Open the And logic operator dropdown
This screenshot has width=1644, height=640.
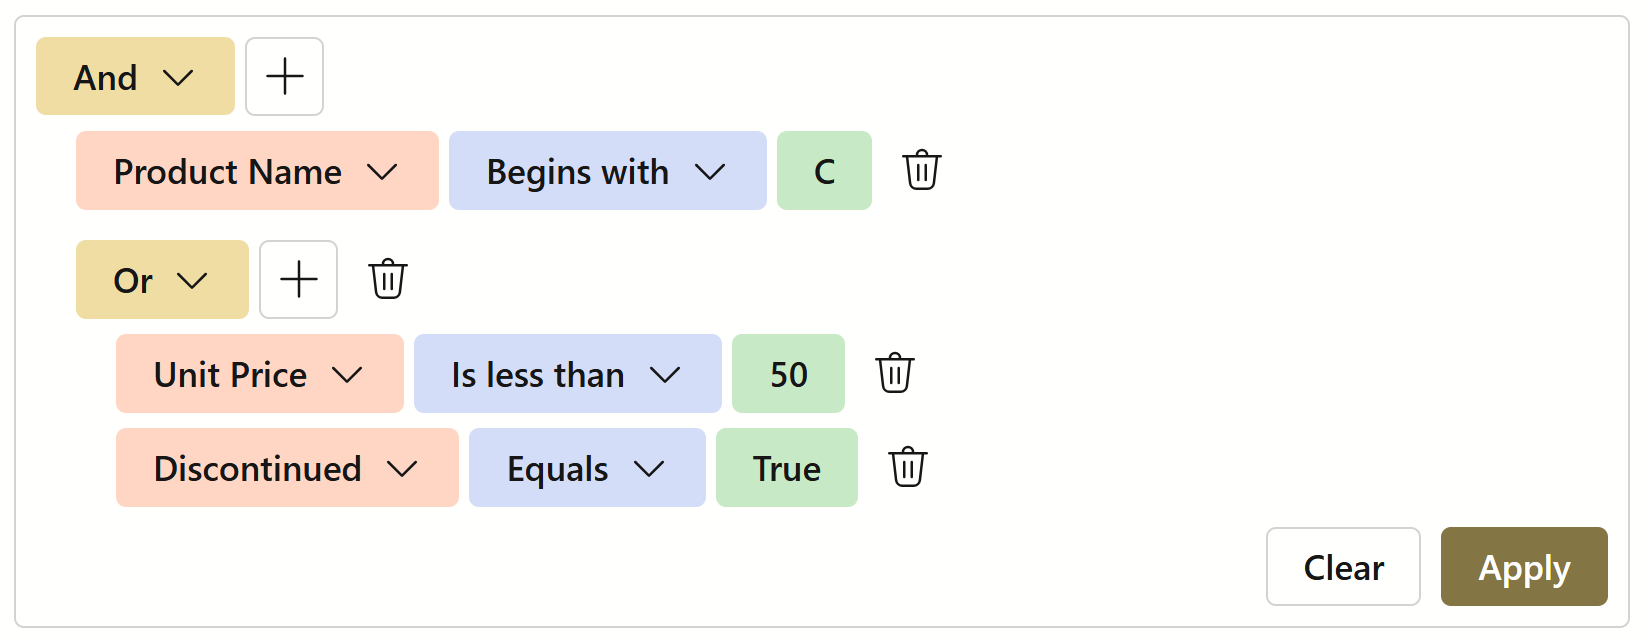tap(135, 77)
